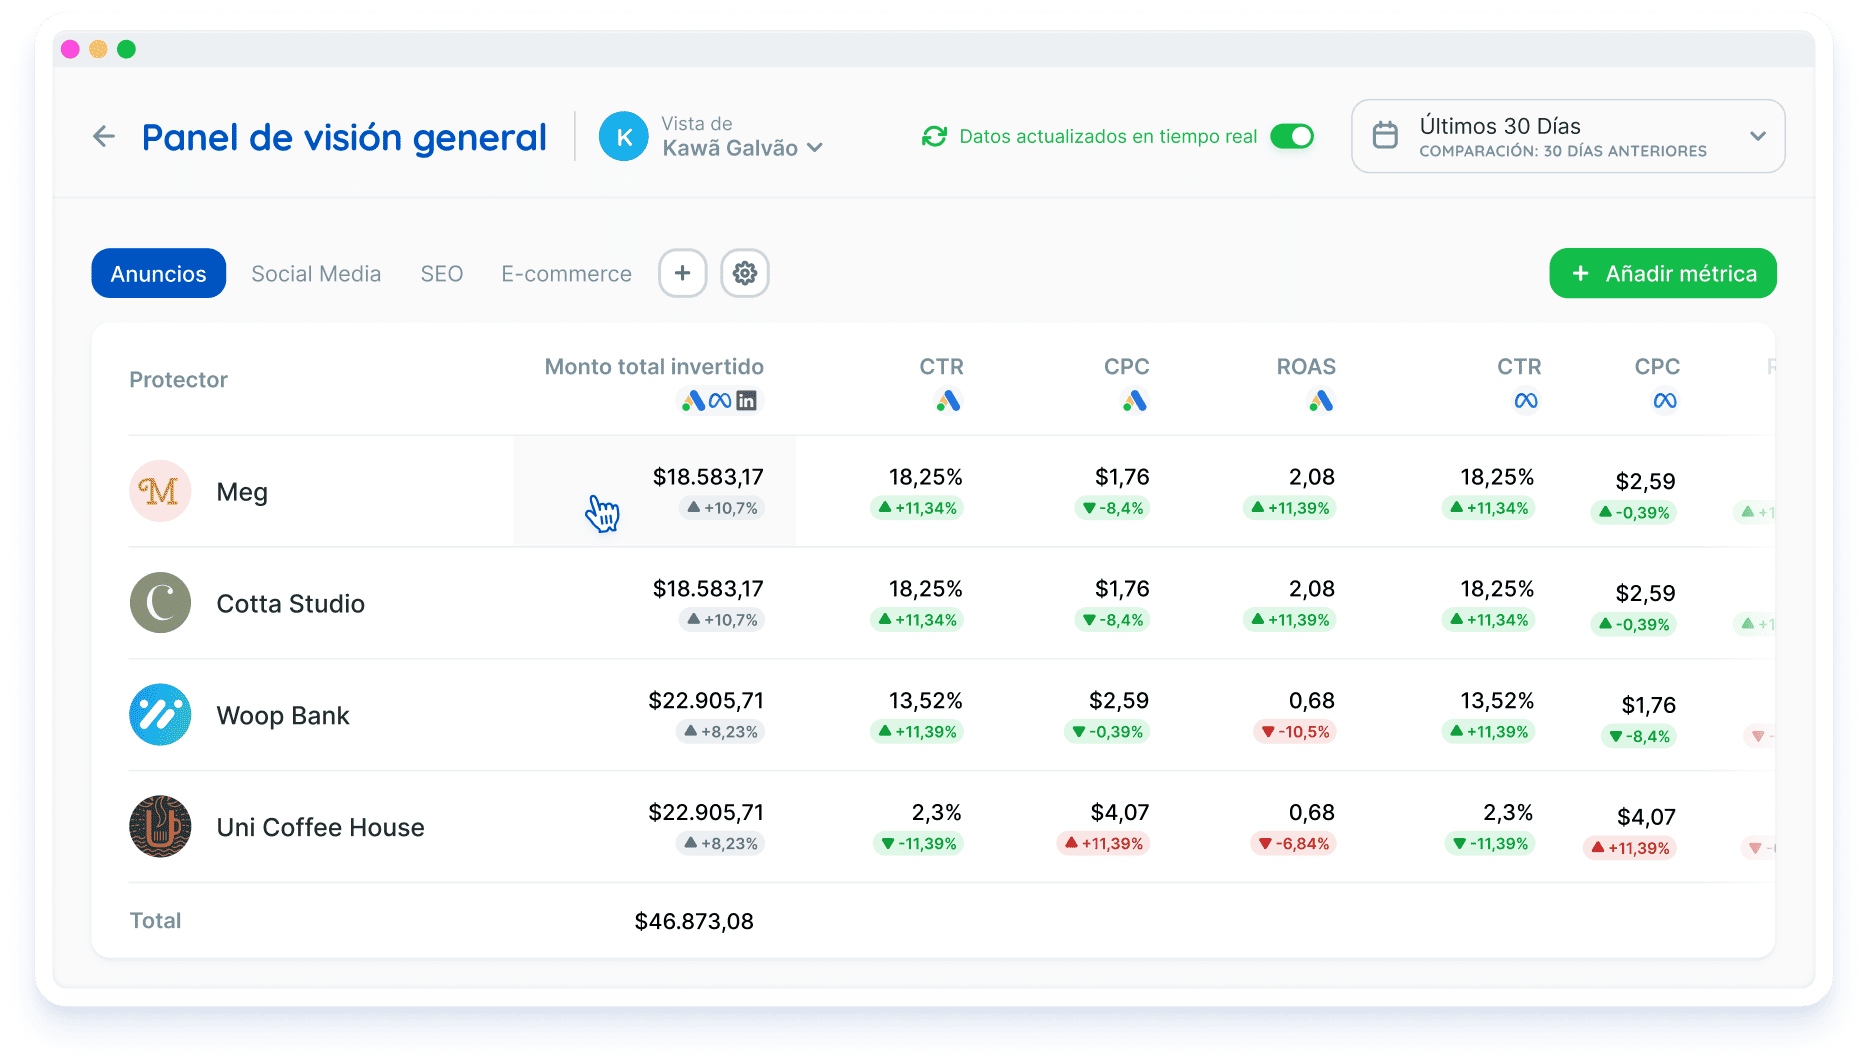This screenshot has height=1063, width=1868.
Task: Select the Anuncios tab
Action: pos(158,273)
